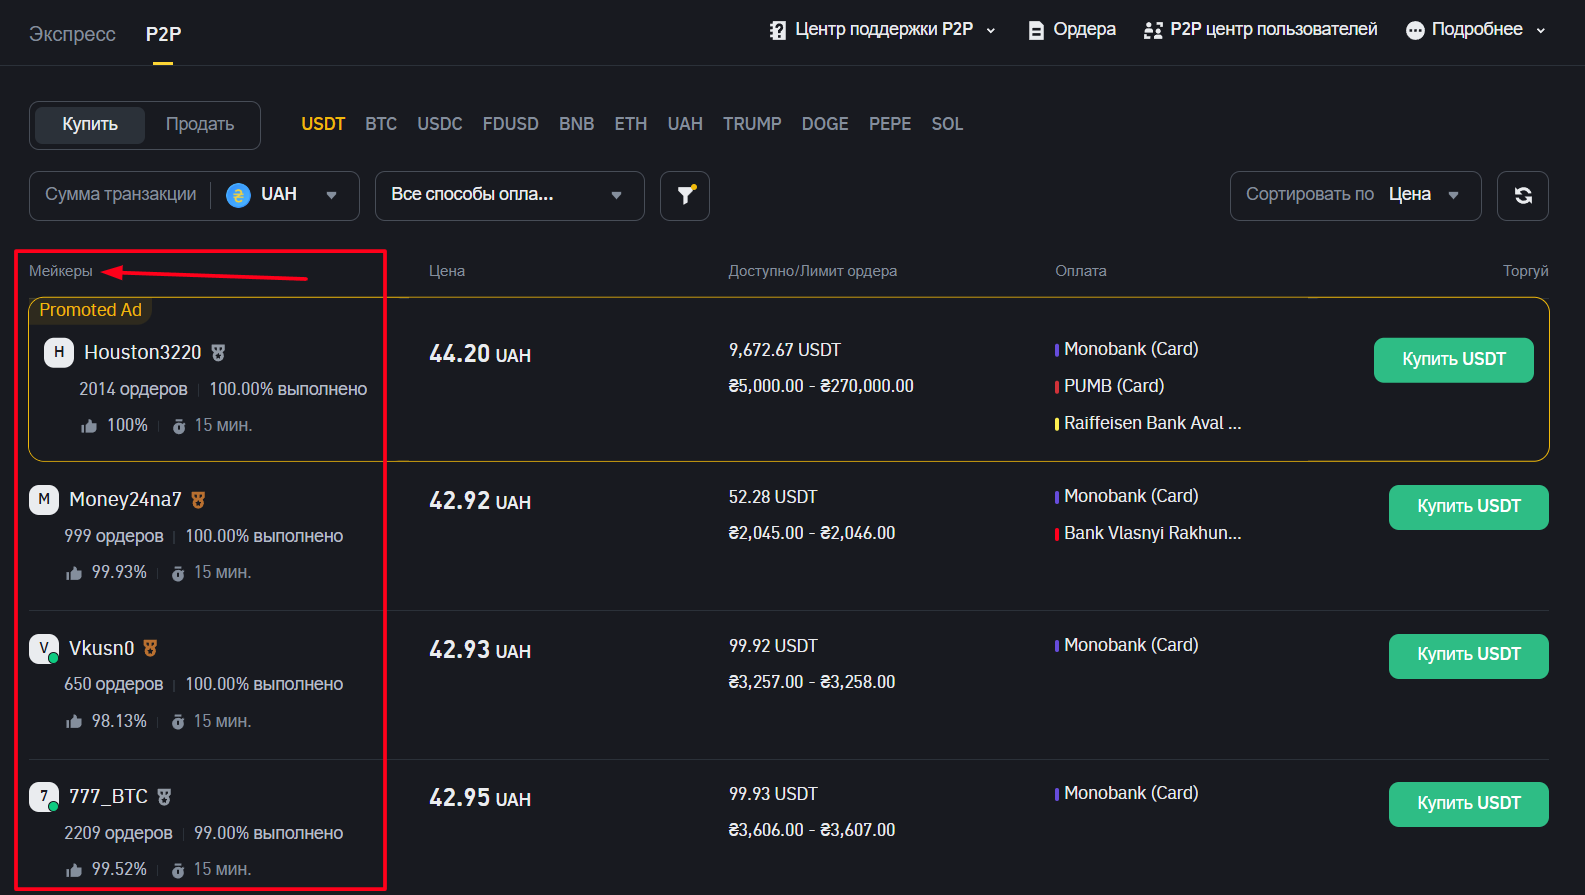Click the P2P support center icon
The height and width of the screenshot is (895, 1585).
(777, 30)
